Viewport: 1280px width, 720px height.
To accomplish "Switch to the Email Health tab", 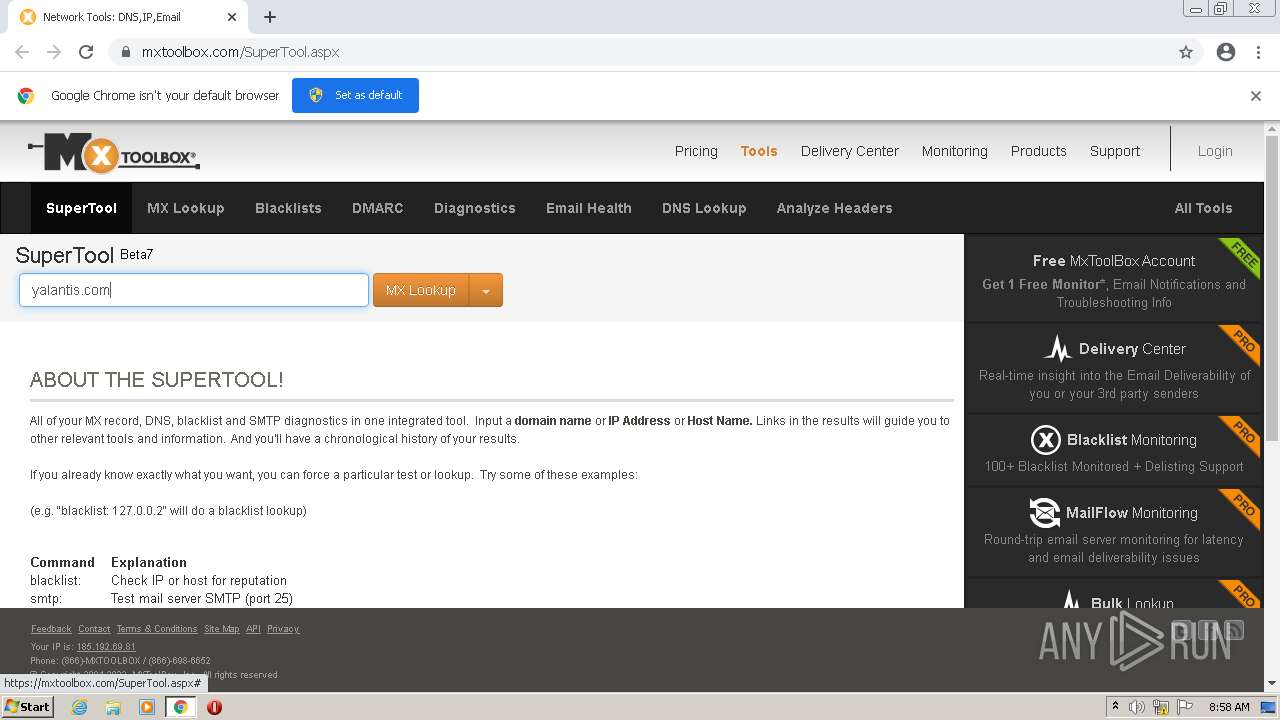I will click(x=589, y=208).
